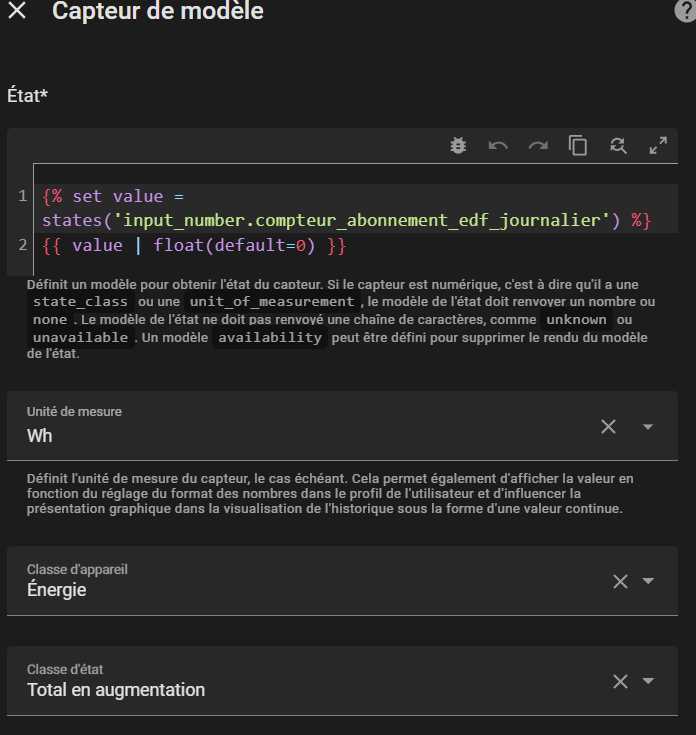Viewport: 696px width, 735px height.
Task: Click the Total en augmentation value field
Action: click(x=116, y=690)
